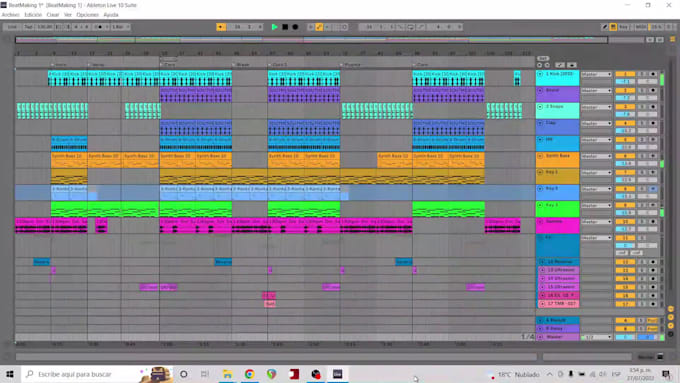680x383 pixels.
Task: Solo the Synth Bass track
Action: click(642, 156)
